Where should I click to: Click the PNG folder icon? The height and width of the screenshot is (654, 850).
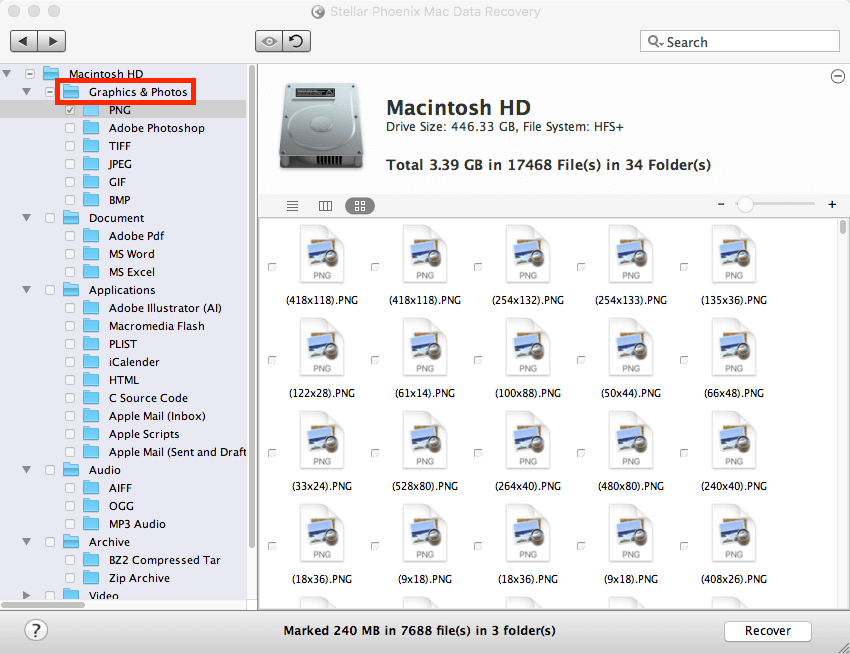click(x=91, y=110)
